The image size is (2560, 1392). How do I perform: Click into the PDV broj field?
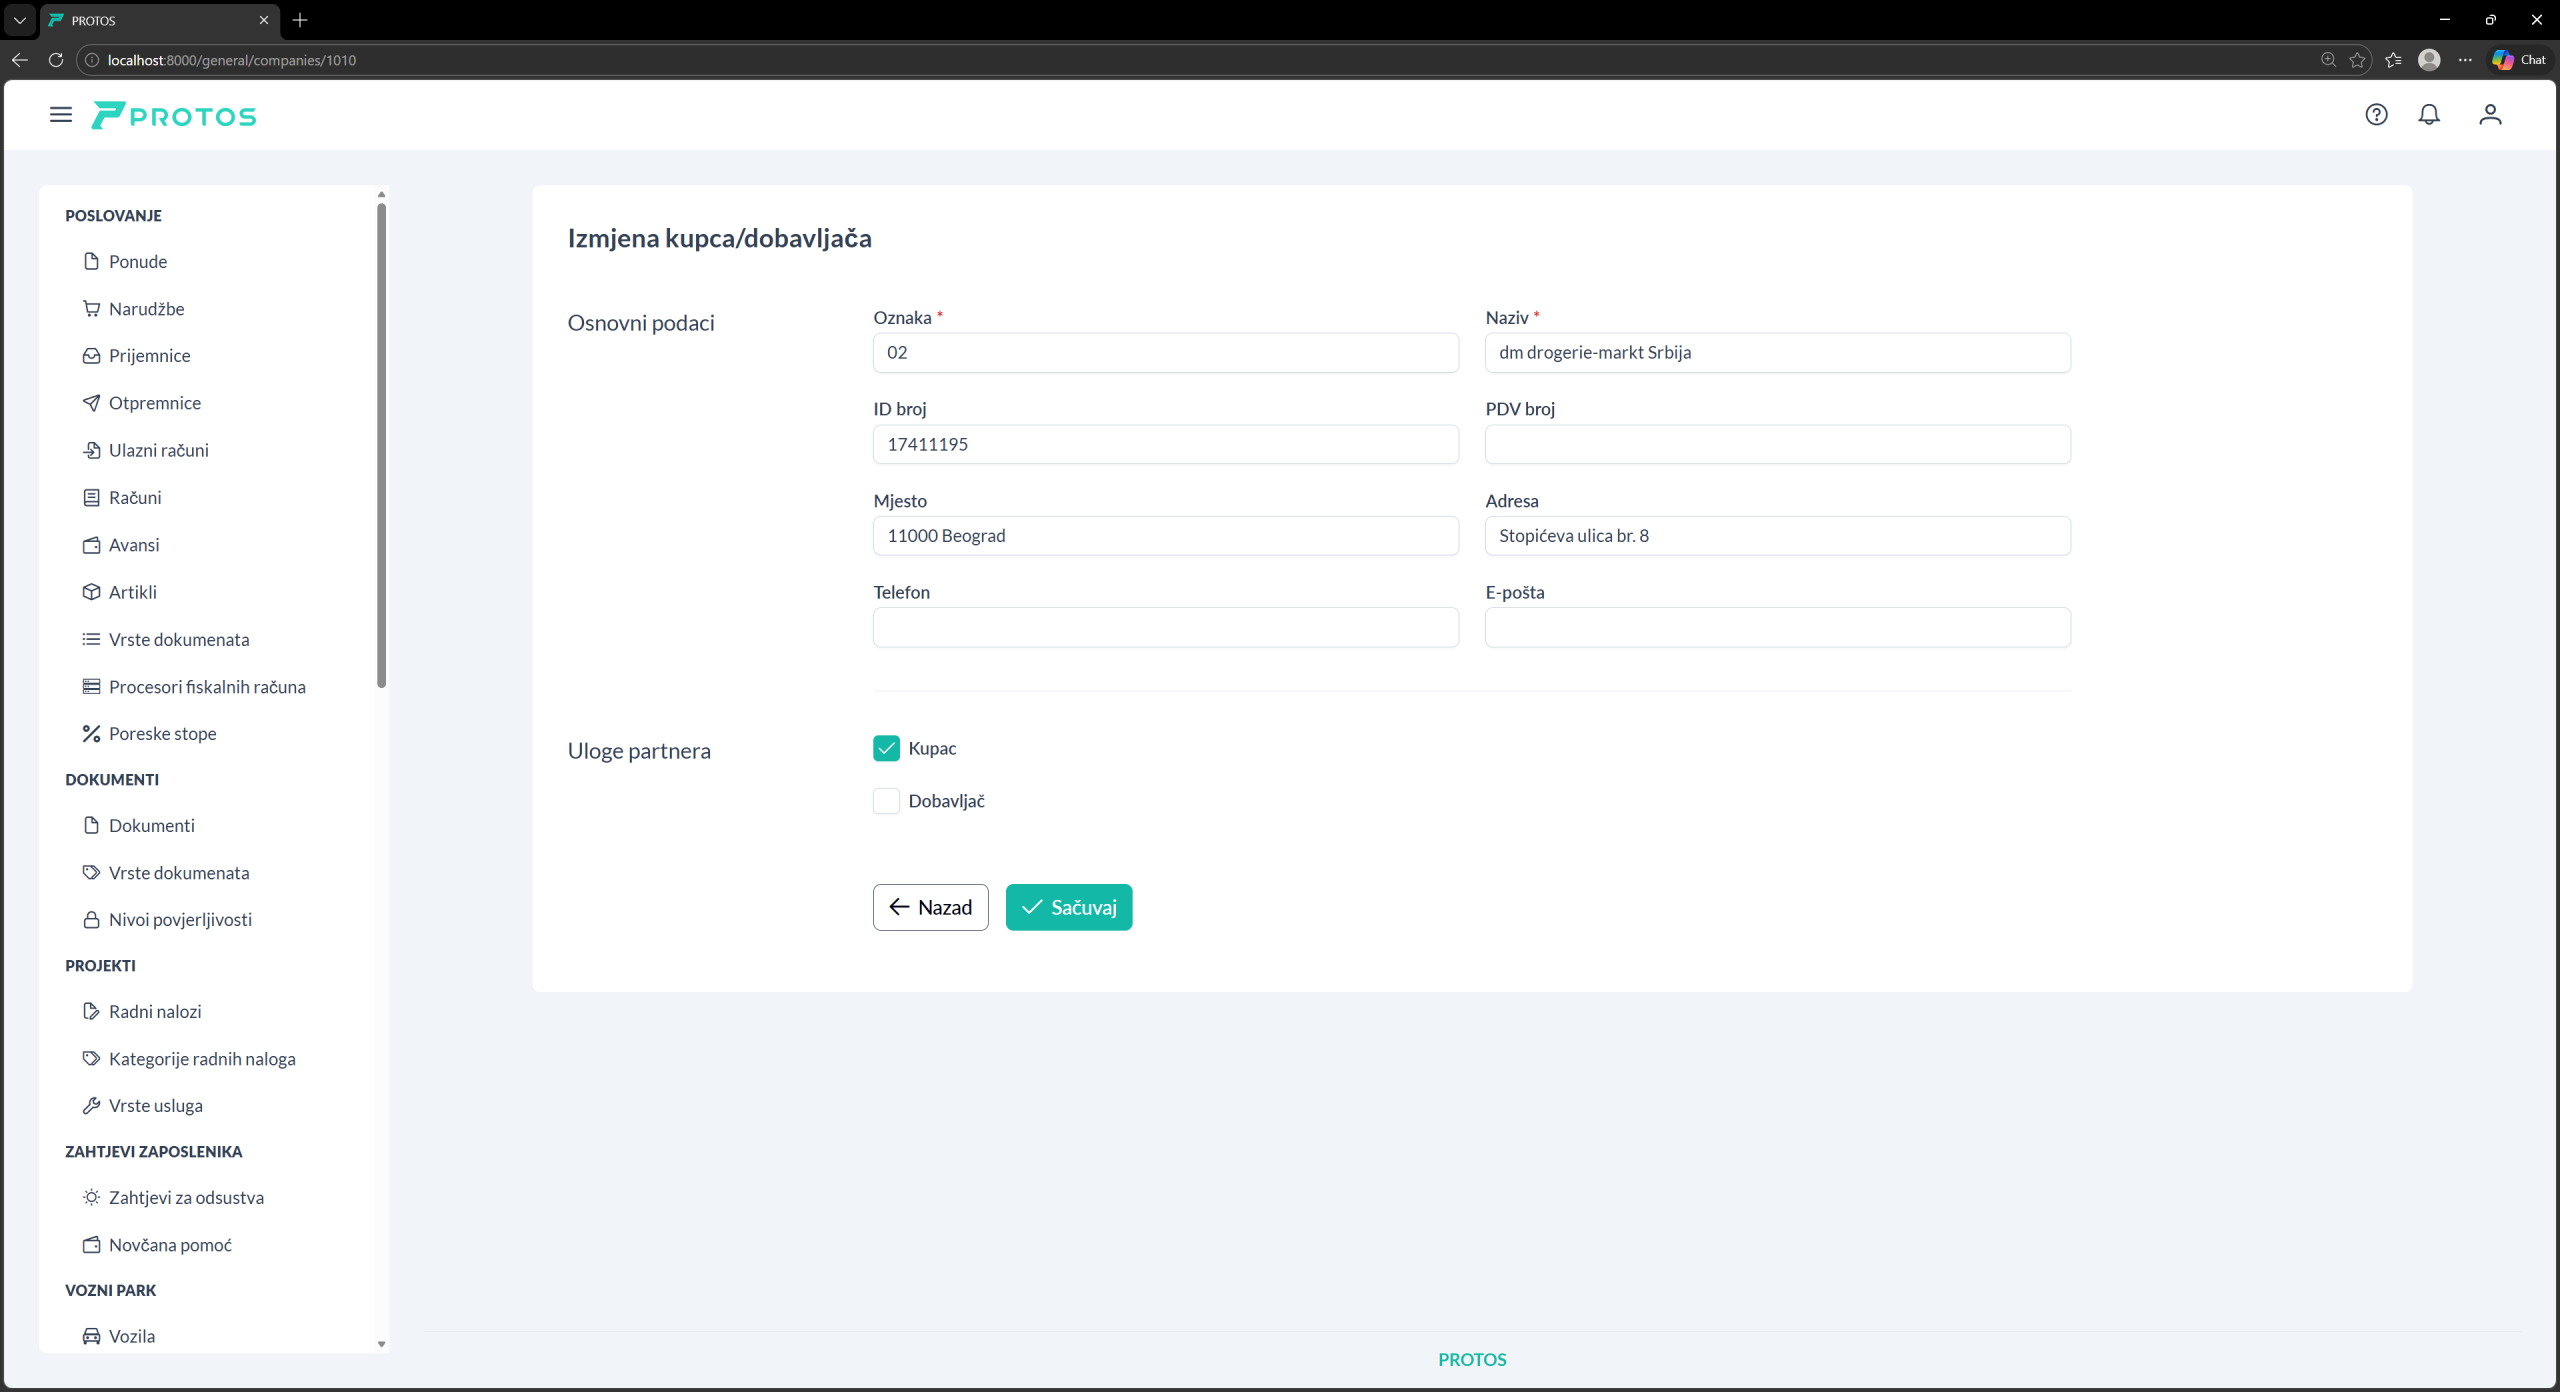[x=1777, y=444]
